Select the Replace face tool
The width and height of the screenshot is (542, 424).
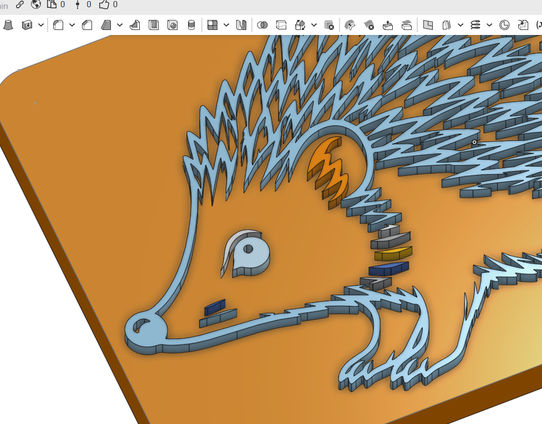point(406,25)
